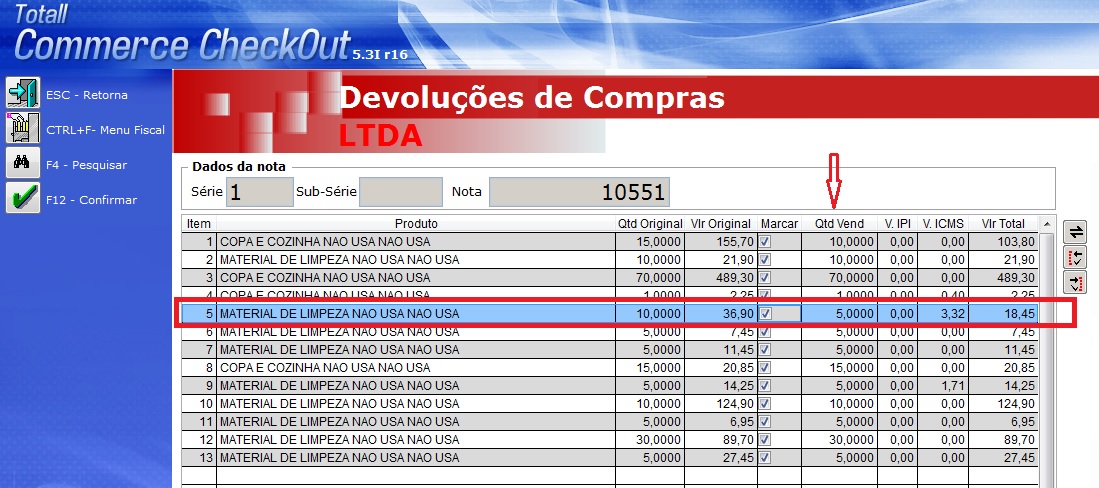Click the opposing arrows invert-selection button
This screenshot has width=1099, height=488.
(1074, 232)
